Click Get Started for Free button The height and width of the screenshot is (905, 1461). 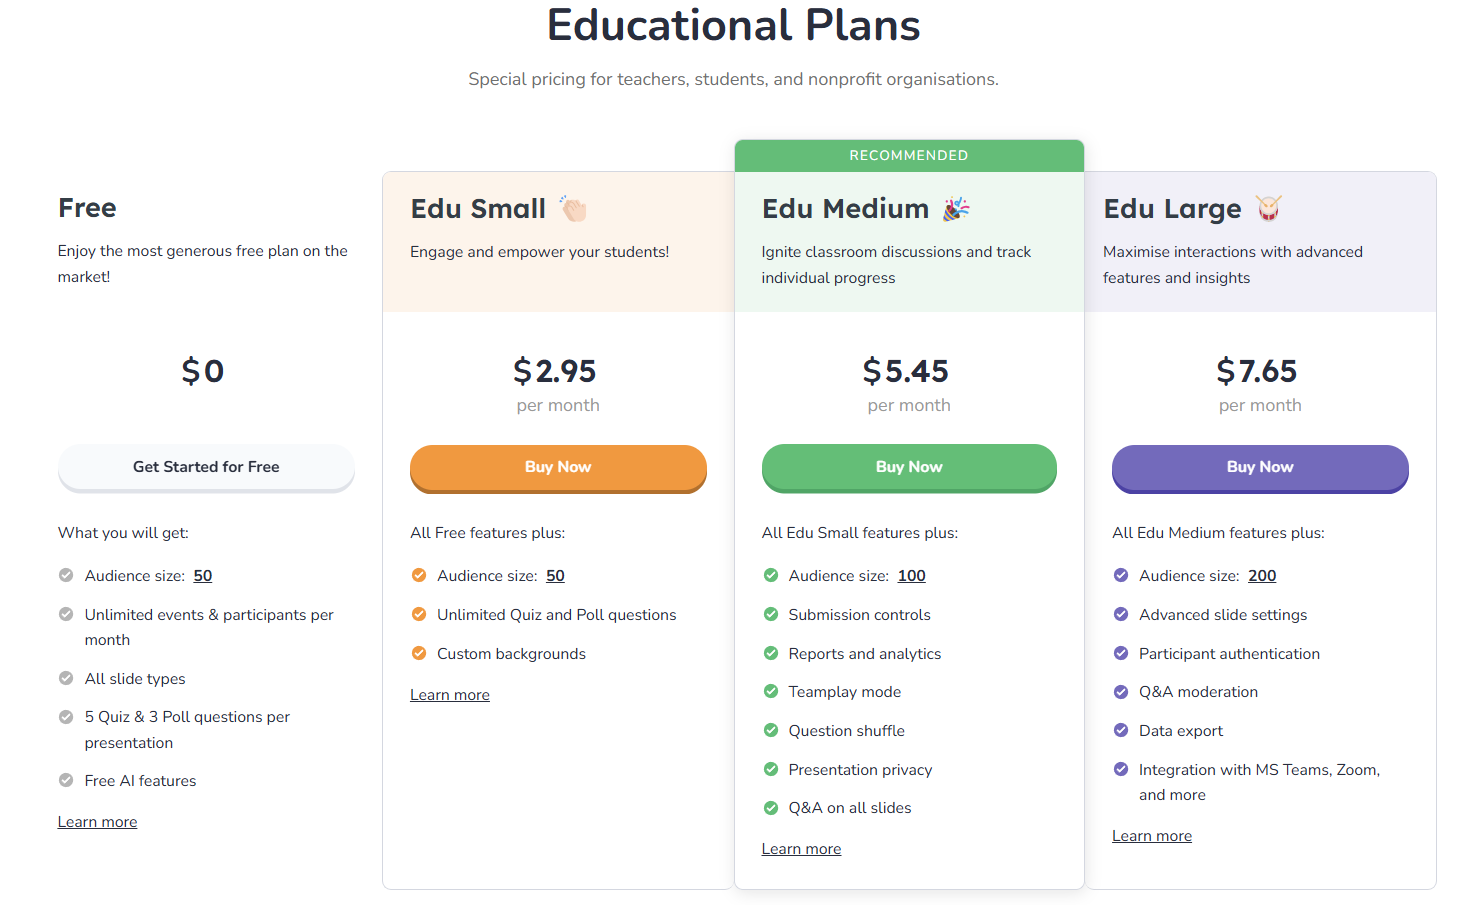coord(206,467)
